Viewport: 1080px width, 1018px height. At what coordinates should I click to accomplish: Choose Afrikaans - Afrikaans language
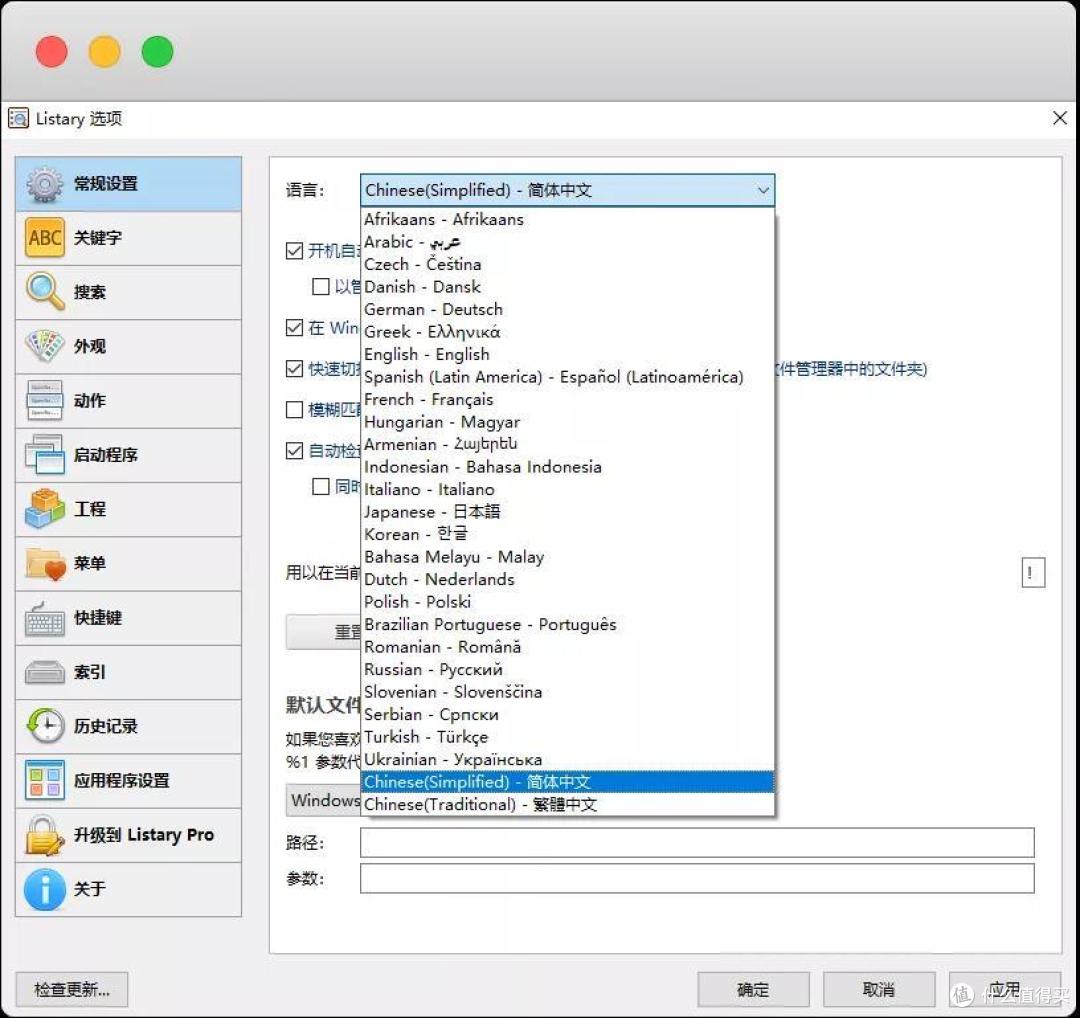pyautogui.click(x=568, y=220)
